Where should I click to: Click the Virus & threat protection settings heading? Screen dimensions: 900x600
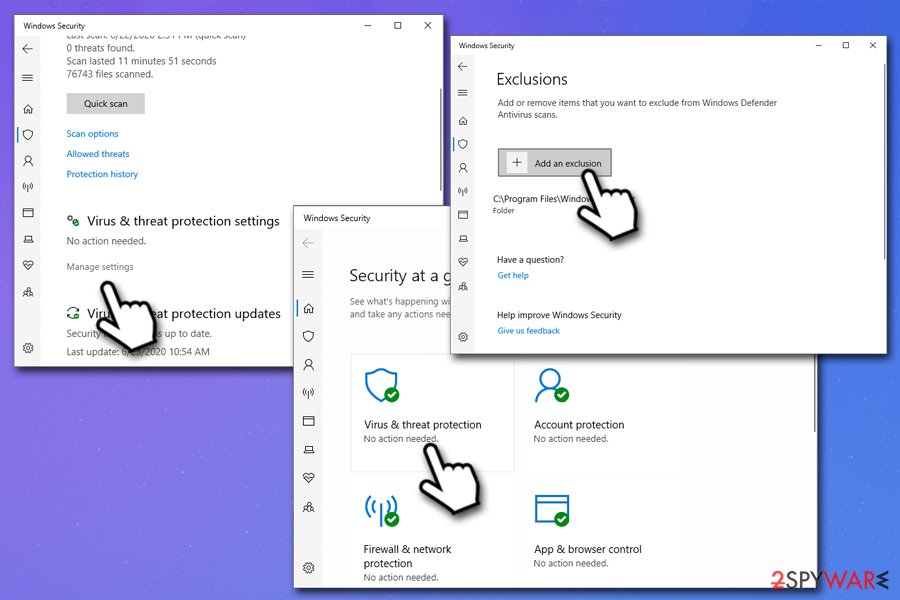point(183,221)
